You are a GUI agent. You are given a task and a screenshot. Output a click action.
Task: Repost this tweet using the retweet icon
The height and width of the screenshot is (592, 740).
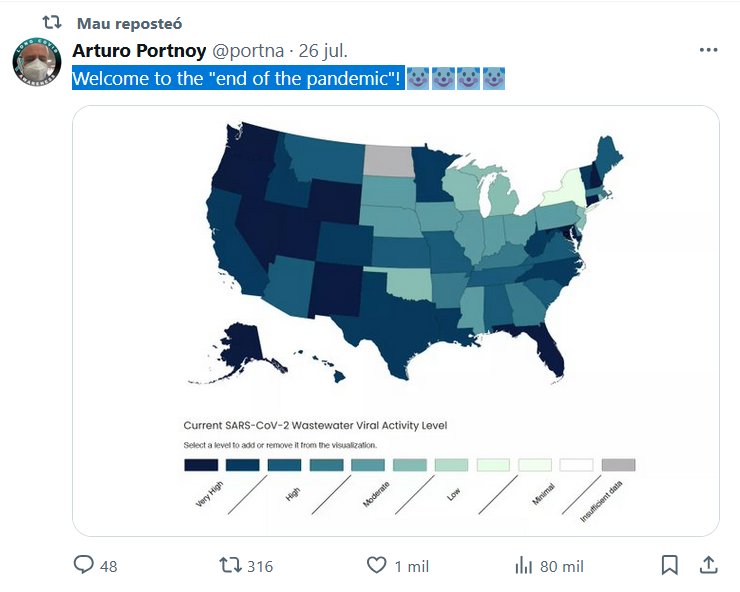[230, 565]
